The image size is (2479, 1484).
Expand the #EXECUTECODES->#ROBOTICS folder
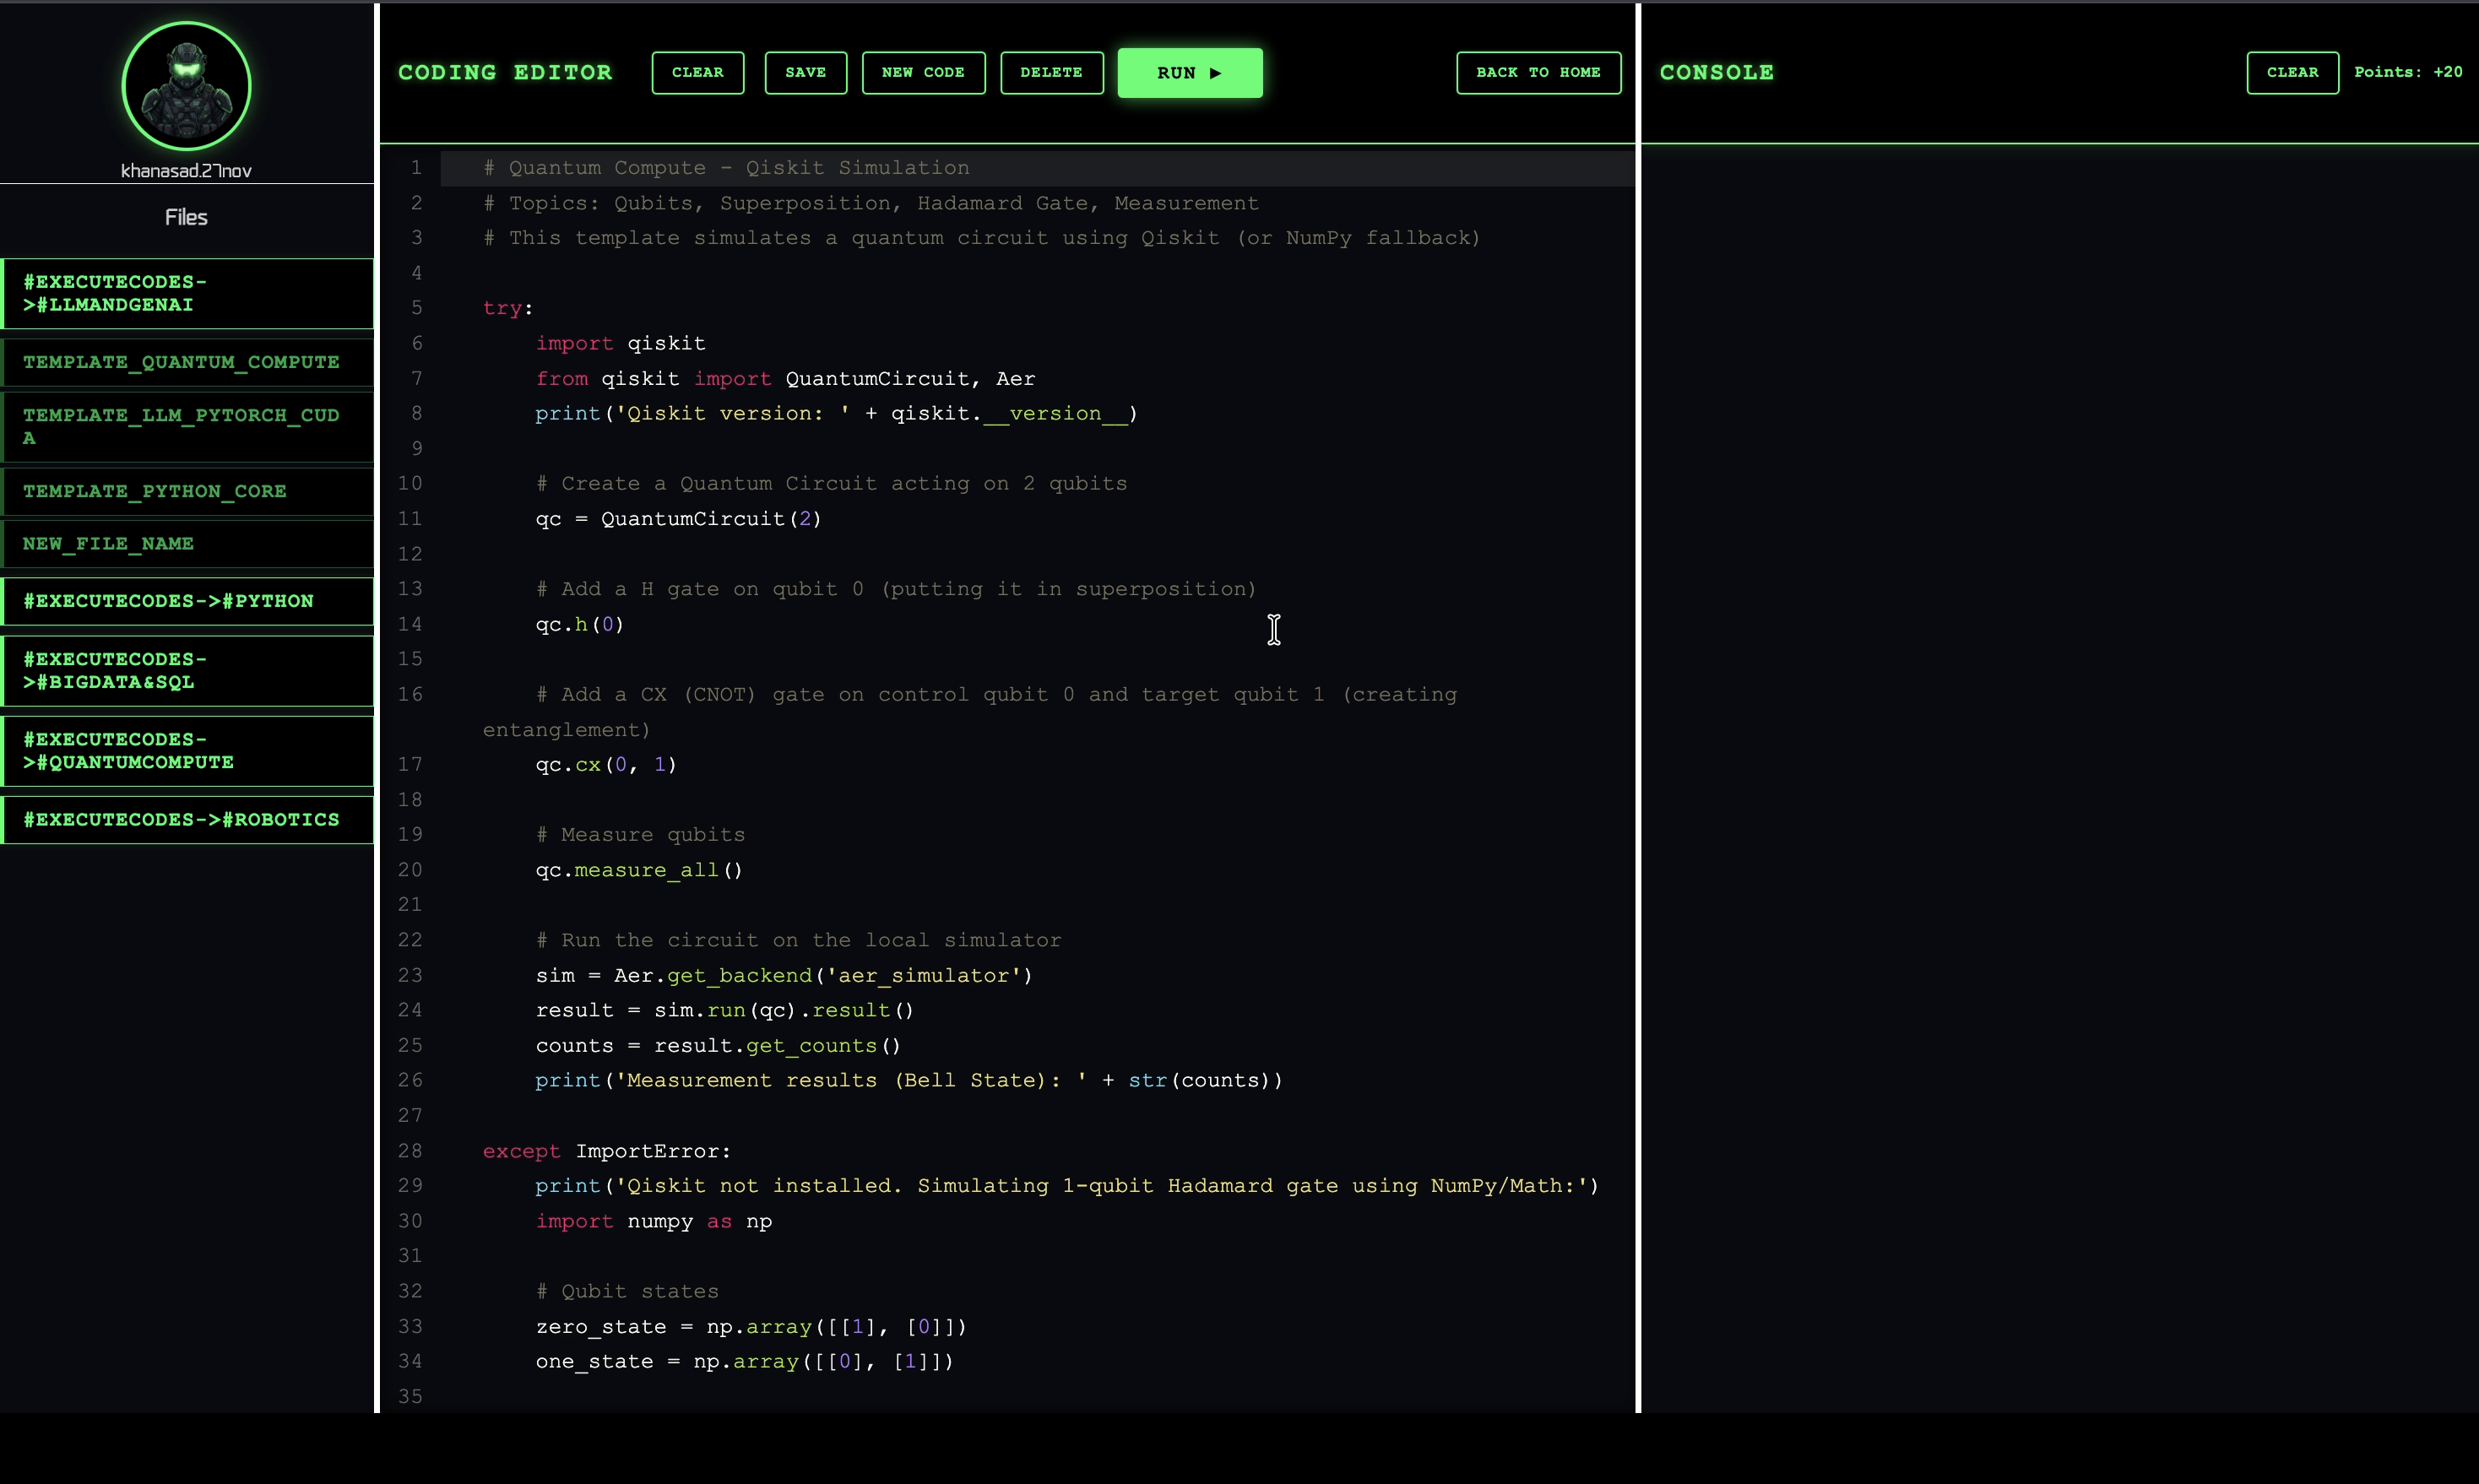coord(188,820)
